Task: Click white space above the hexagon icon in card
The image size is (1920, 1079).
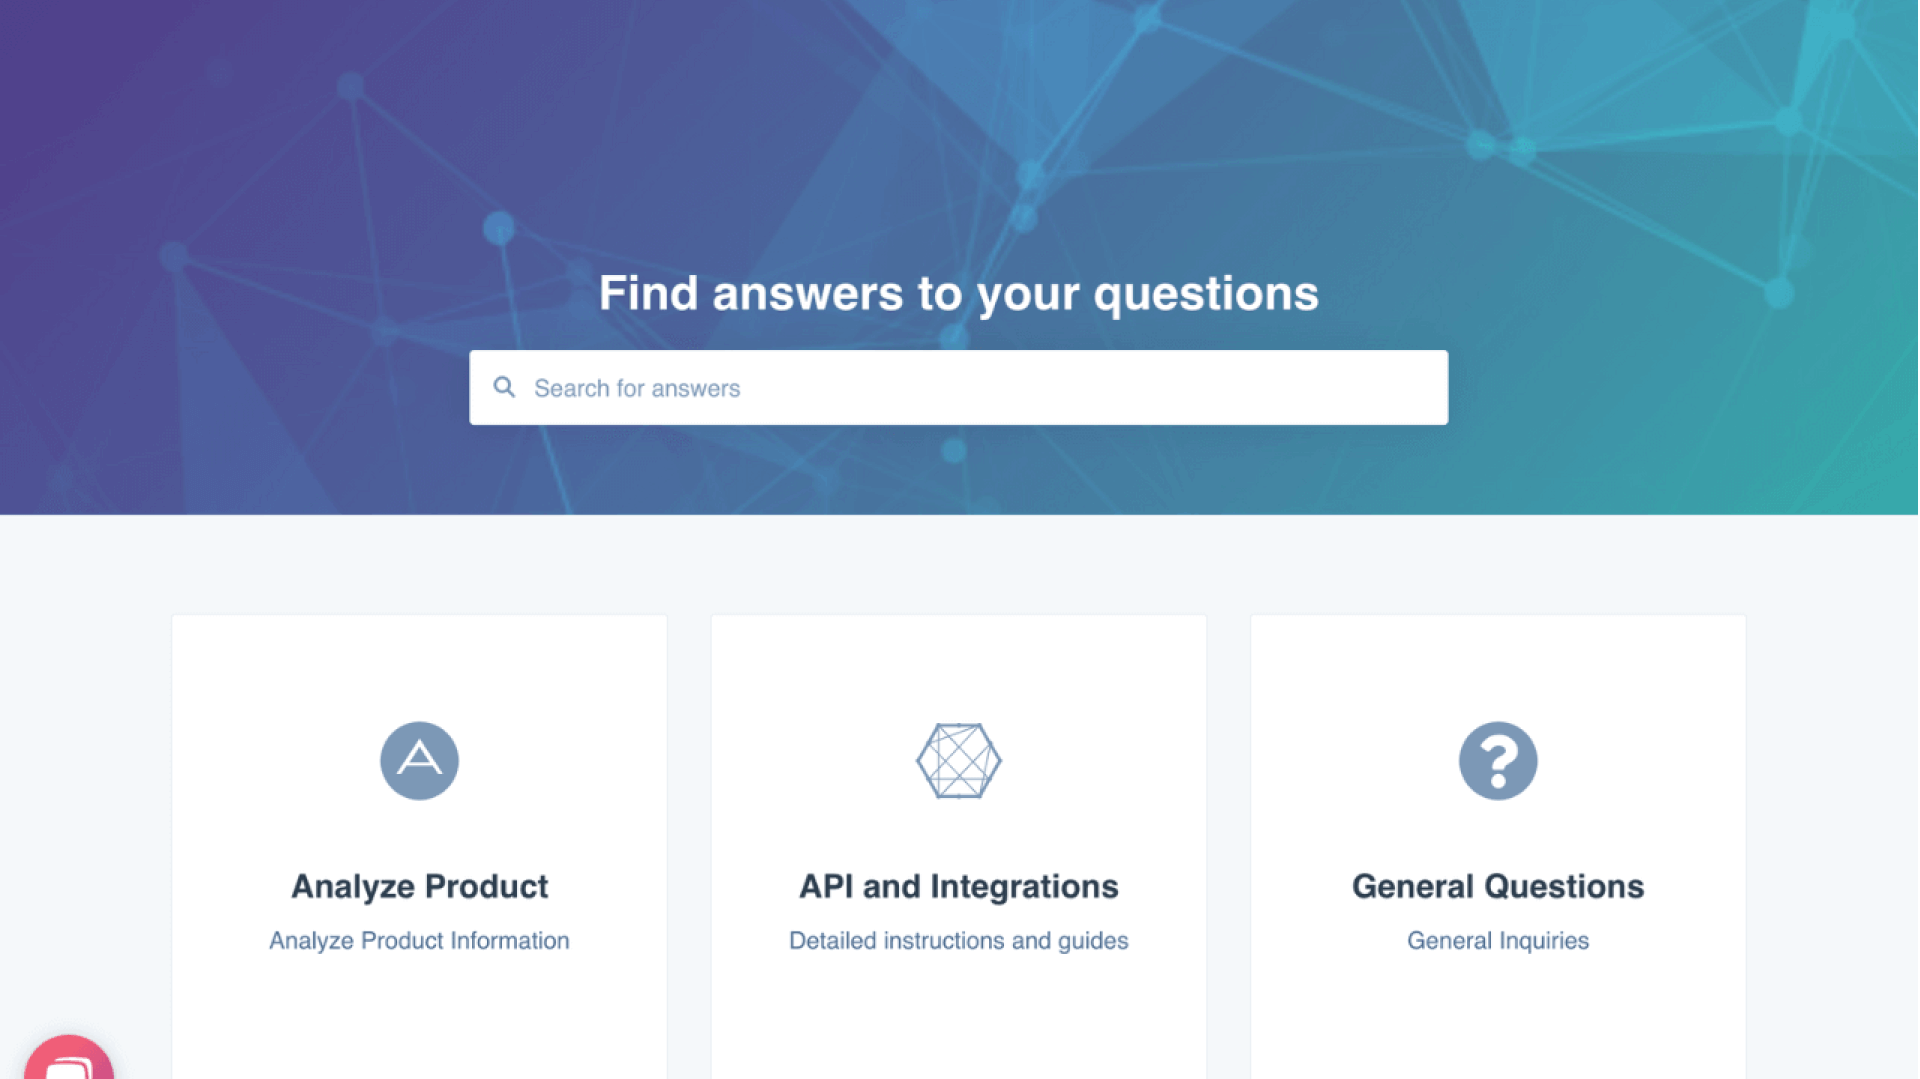Action: [x=959, y=667]
